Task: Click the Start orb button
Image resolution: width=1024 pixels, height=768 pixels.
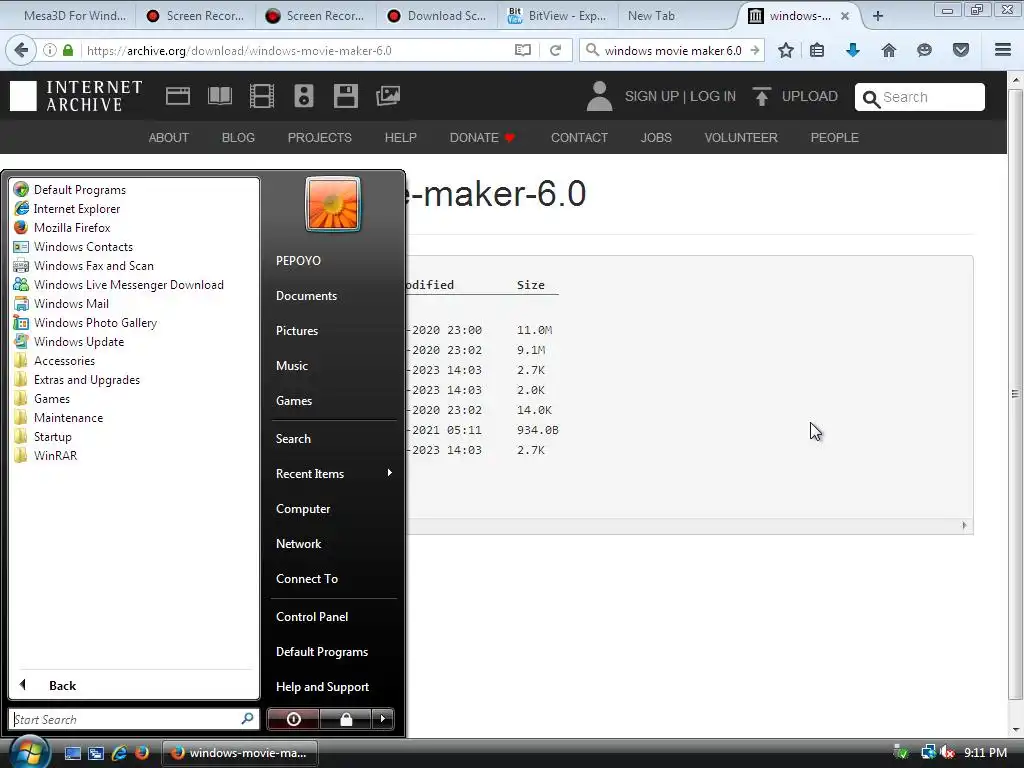Action: click(28, 752)
